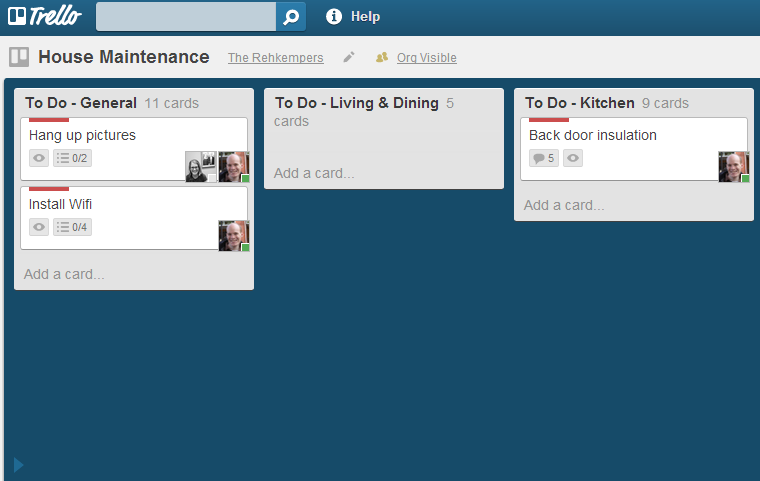Open the 5 comments badge on Back door insulation
This screenshot has height=481, width=760.
544,158
